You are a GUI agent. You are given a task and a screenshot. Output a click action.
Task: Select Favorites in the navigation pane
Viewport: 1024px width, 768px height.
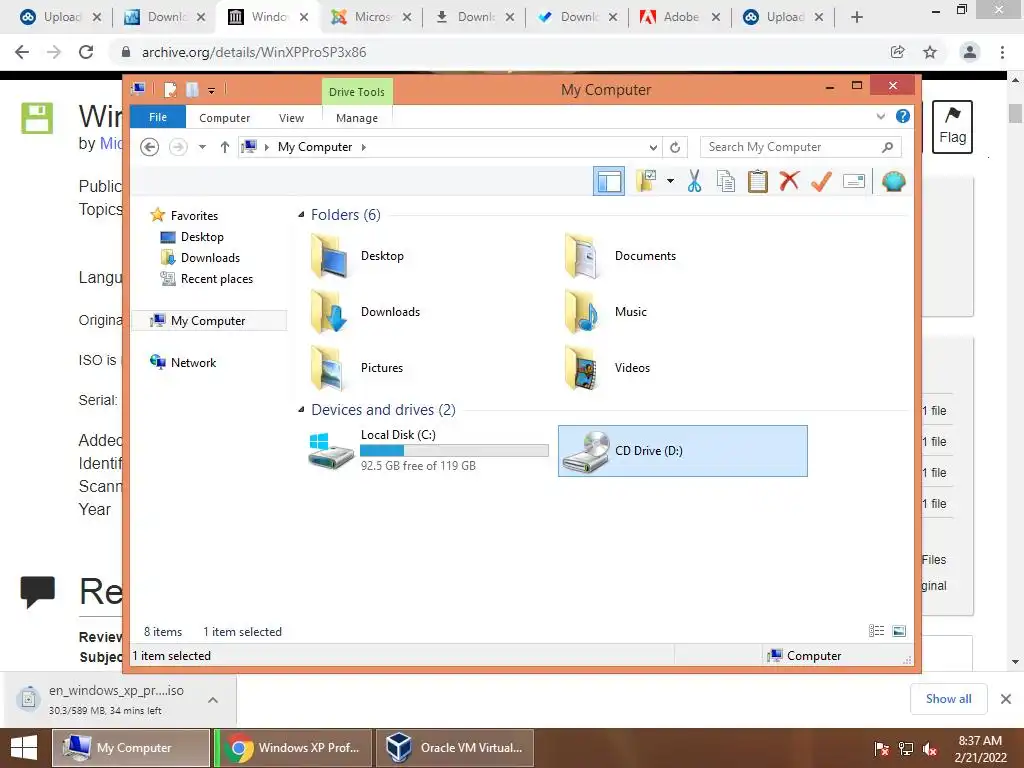[194, 215]
